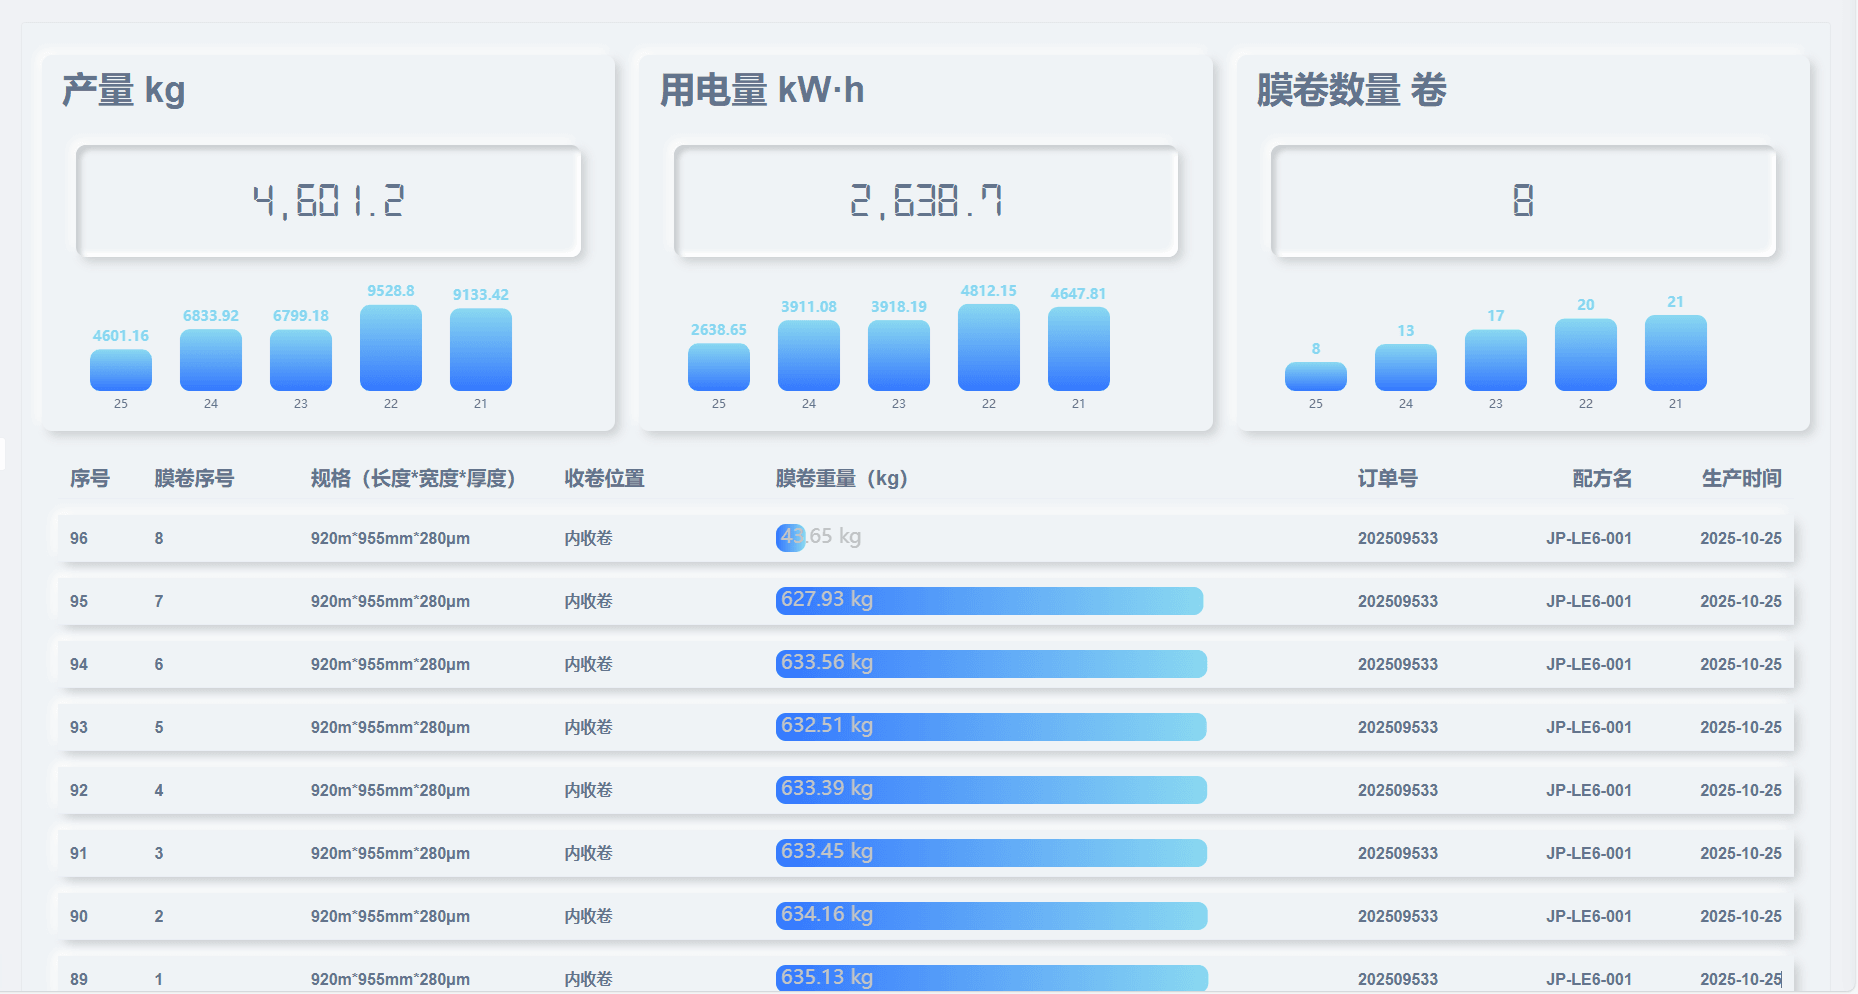Click the 920m*955mm*280μm spec in row 93

(391, 727)
